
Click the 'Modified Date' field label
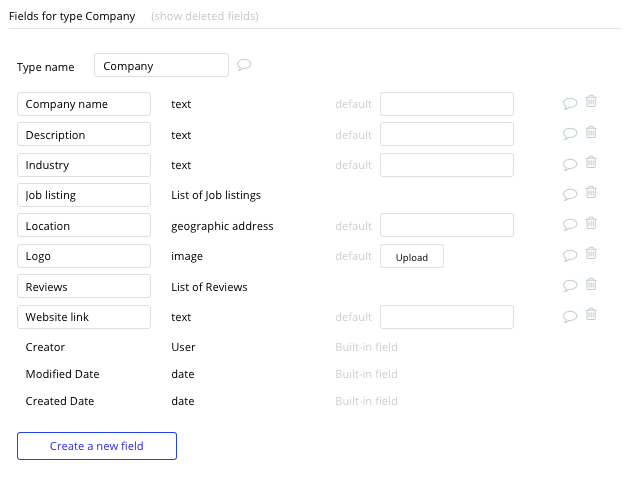pyautogui.click(x=62, y=374)
